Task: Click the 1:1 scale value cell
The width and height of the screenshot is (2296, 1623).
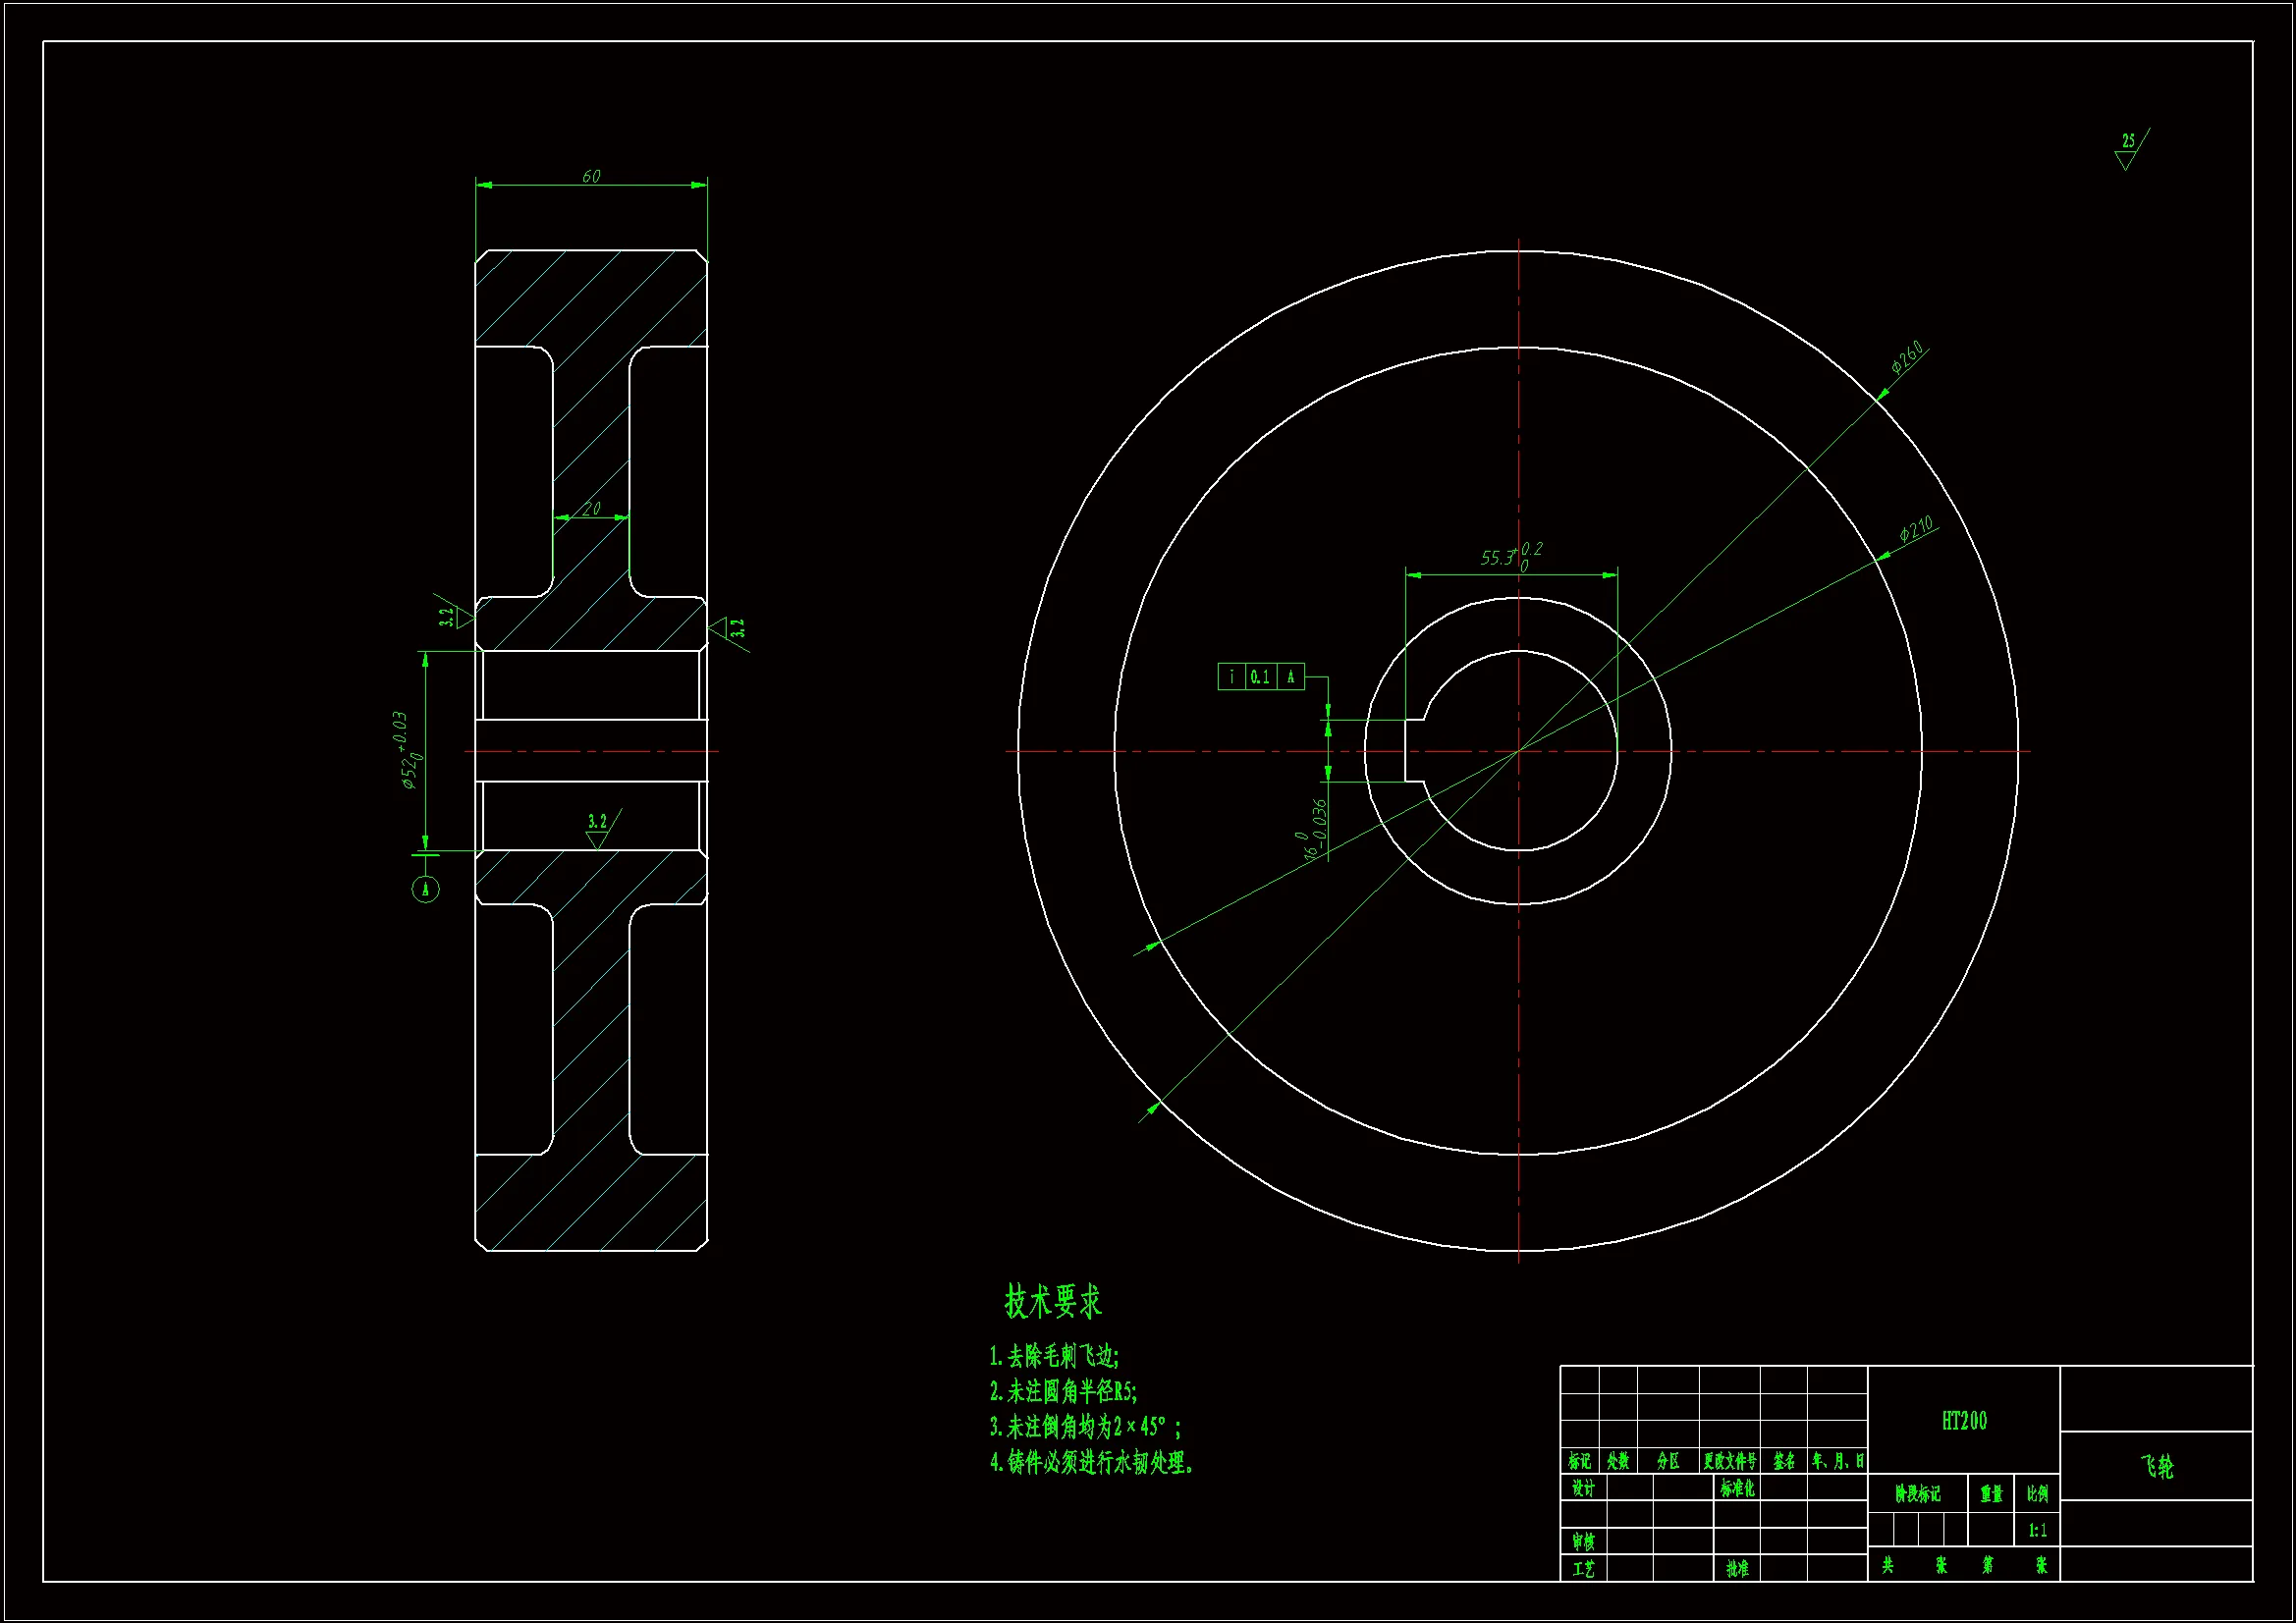Action: pos(2037,1531)
